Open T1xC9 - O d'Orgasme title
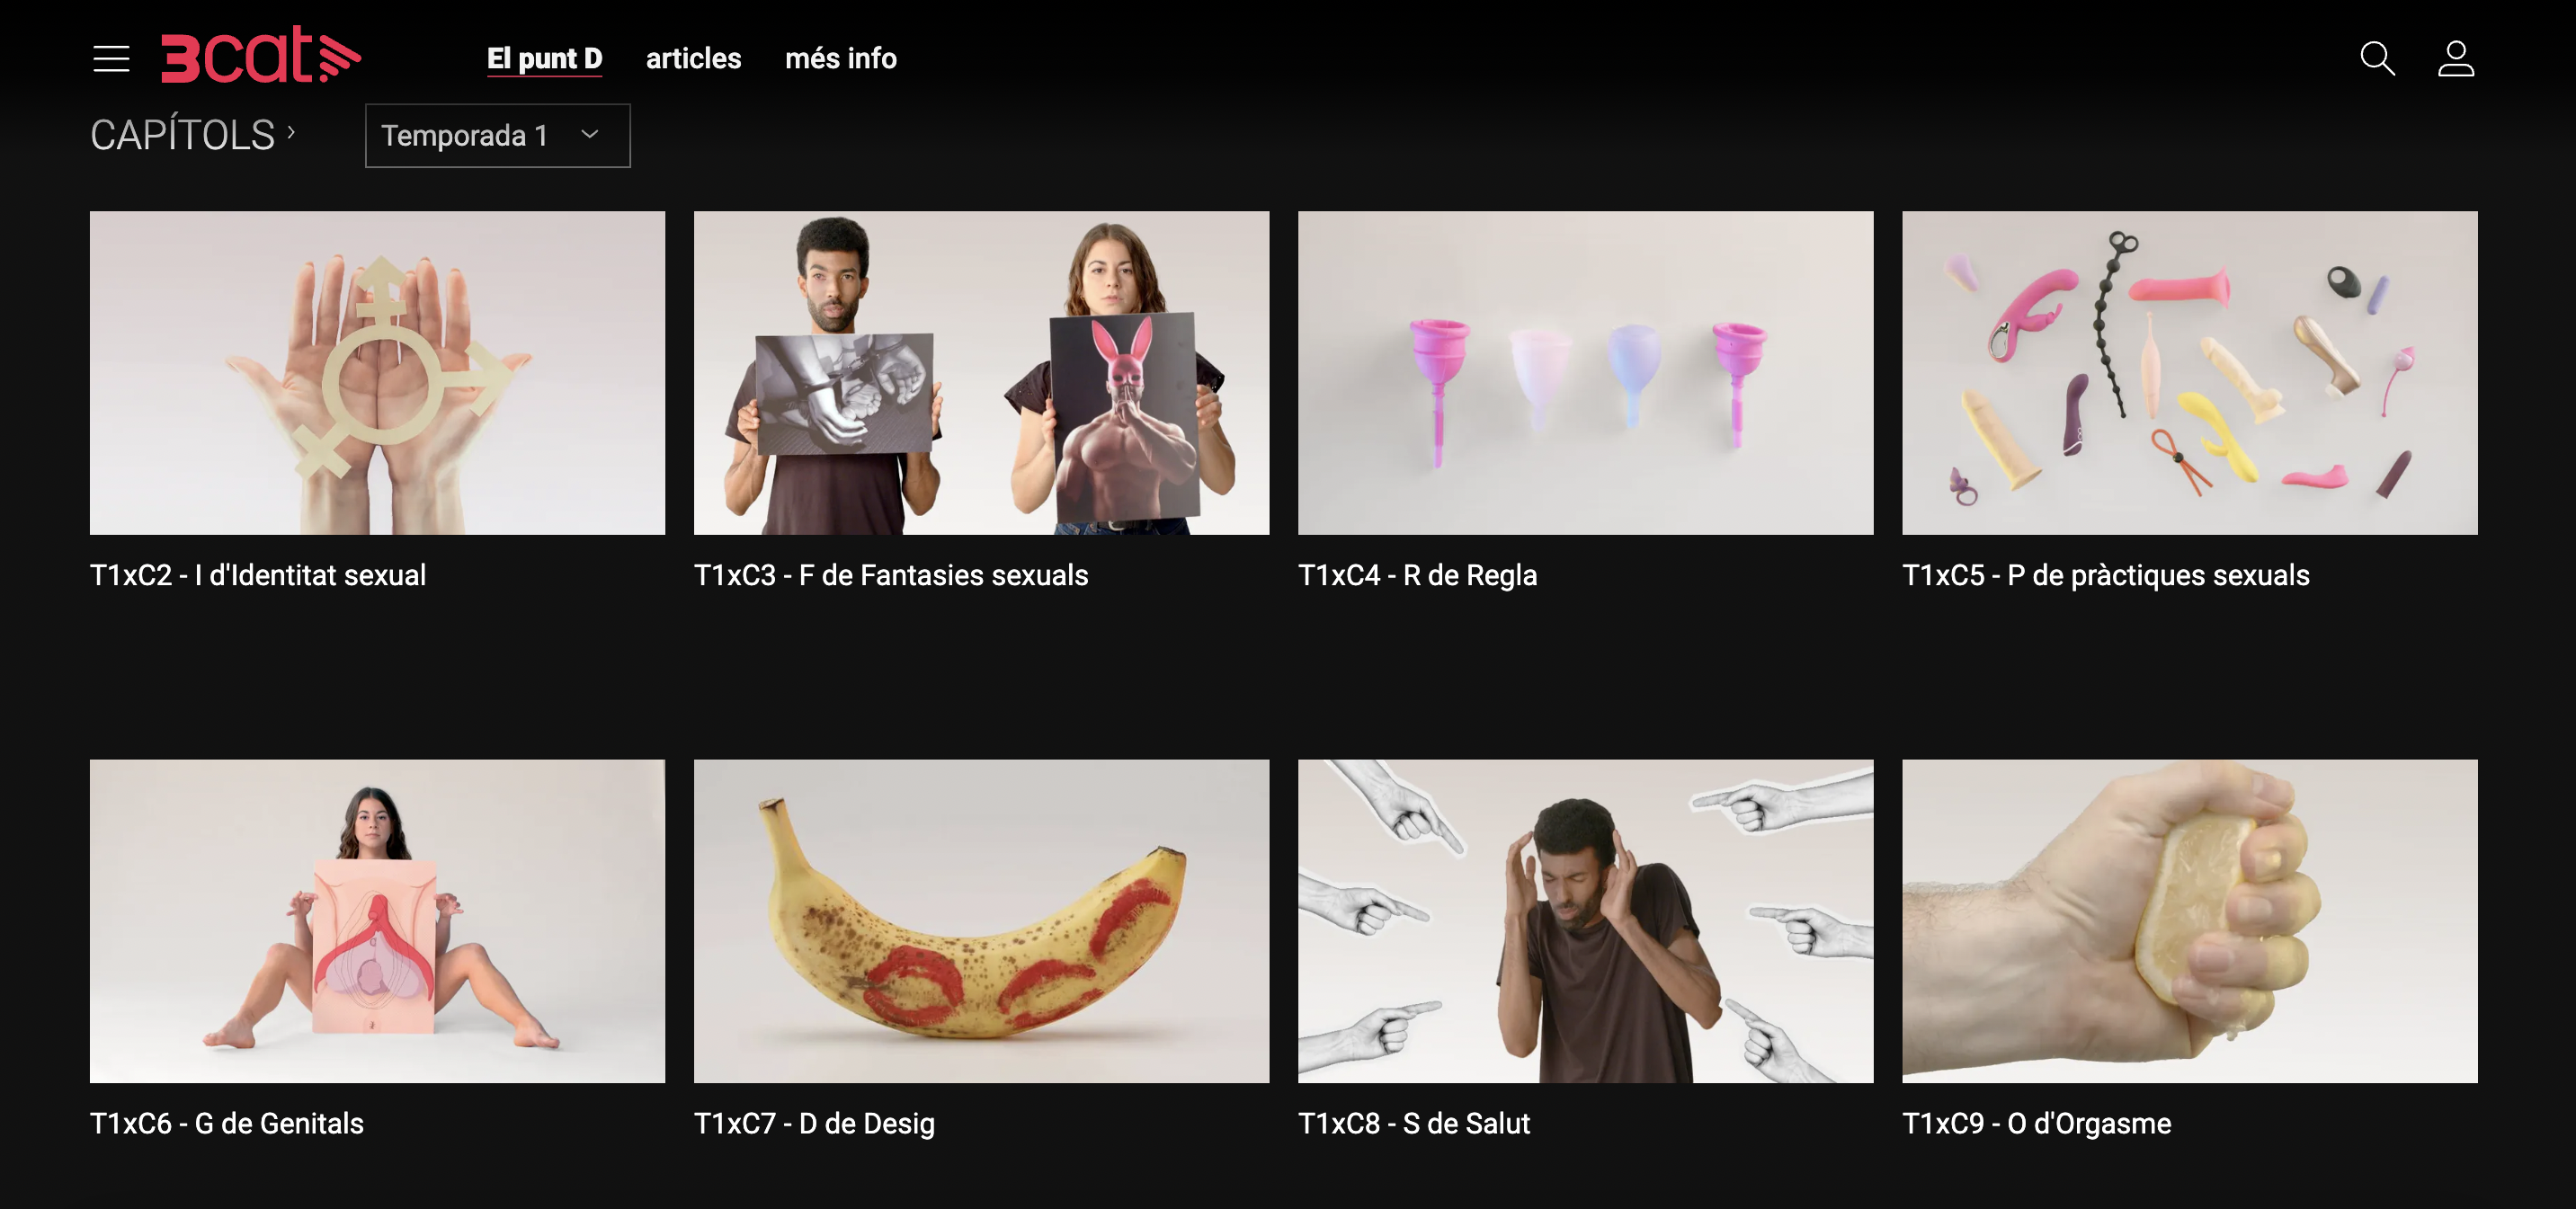The image size is (2576, 1209). point(2036,1123)
